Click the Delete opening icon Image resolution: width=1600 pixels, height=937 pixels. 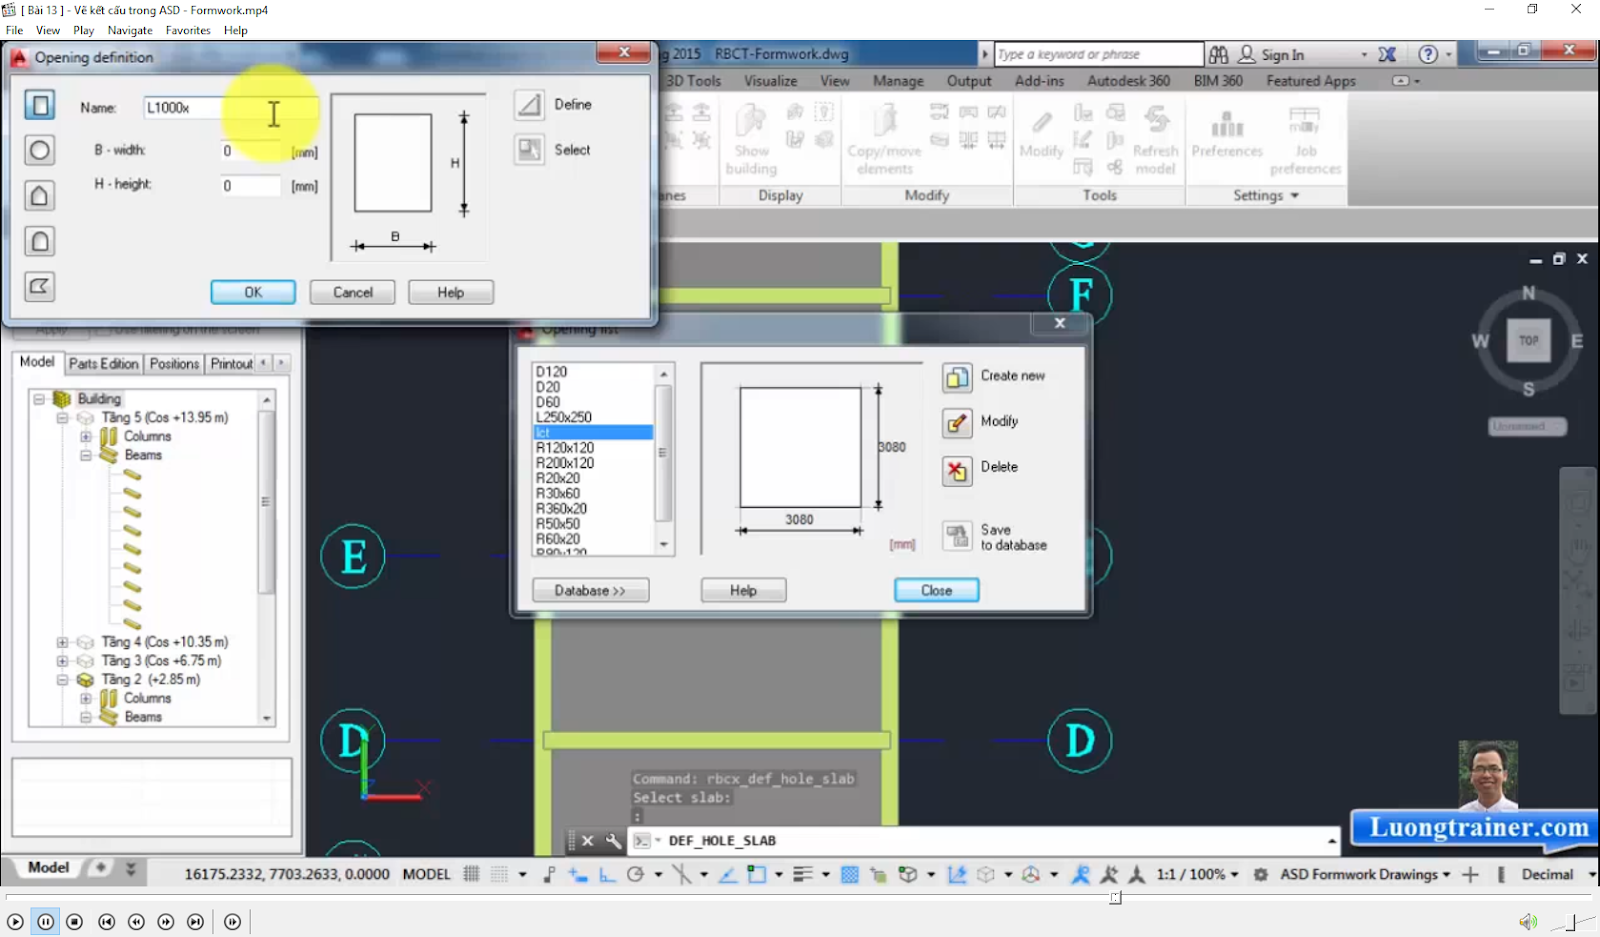[957, 471]
